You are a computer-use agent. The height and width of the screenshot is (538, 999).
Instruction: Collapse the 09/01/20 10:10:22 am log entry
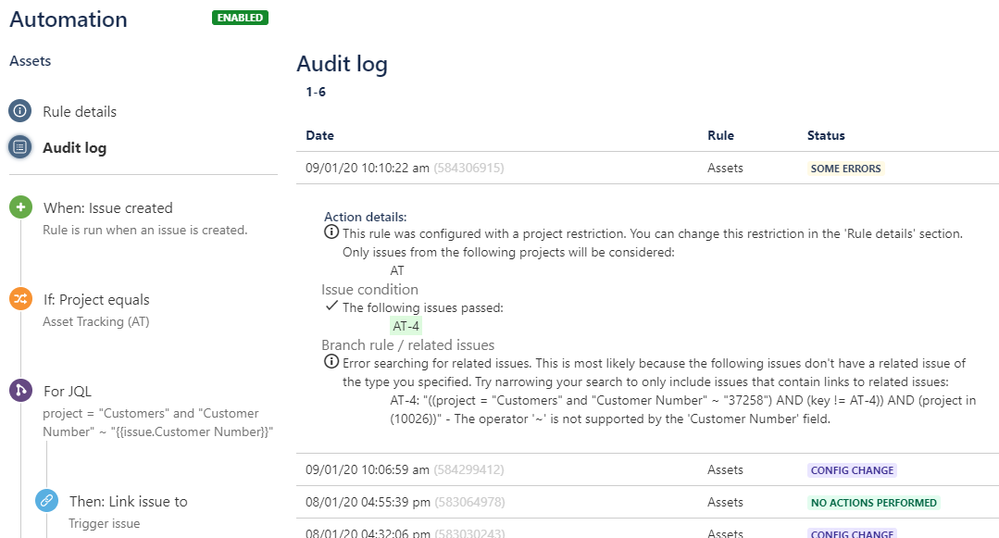[647, 168]
